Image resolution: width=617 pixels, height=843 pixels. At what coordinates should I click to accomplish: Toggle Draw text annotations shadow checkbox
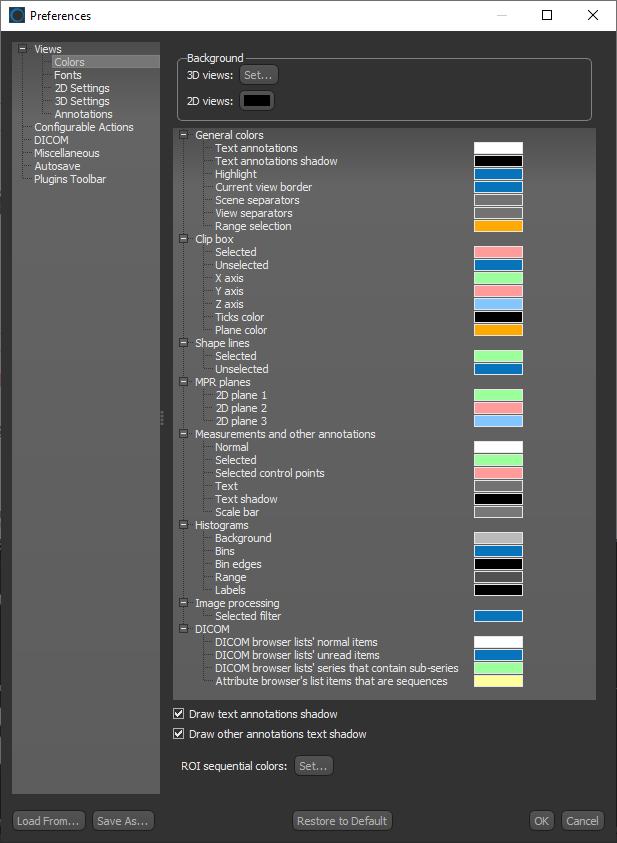click(179, 714)
